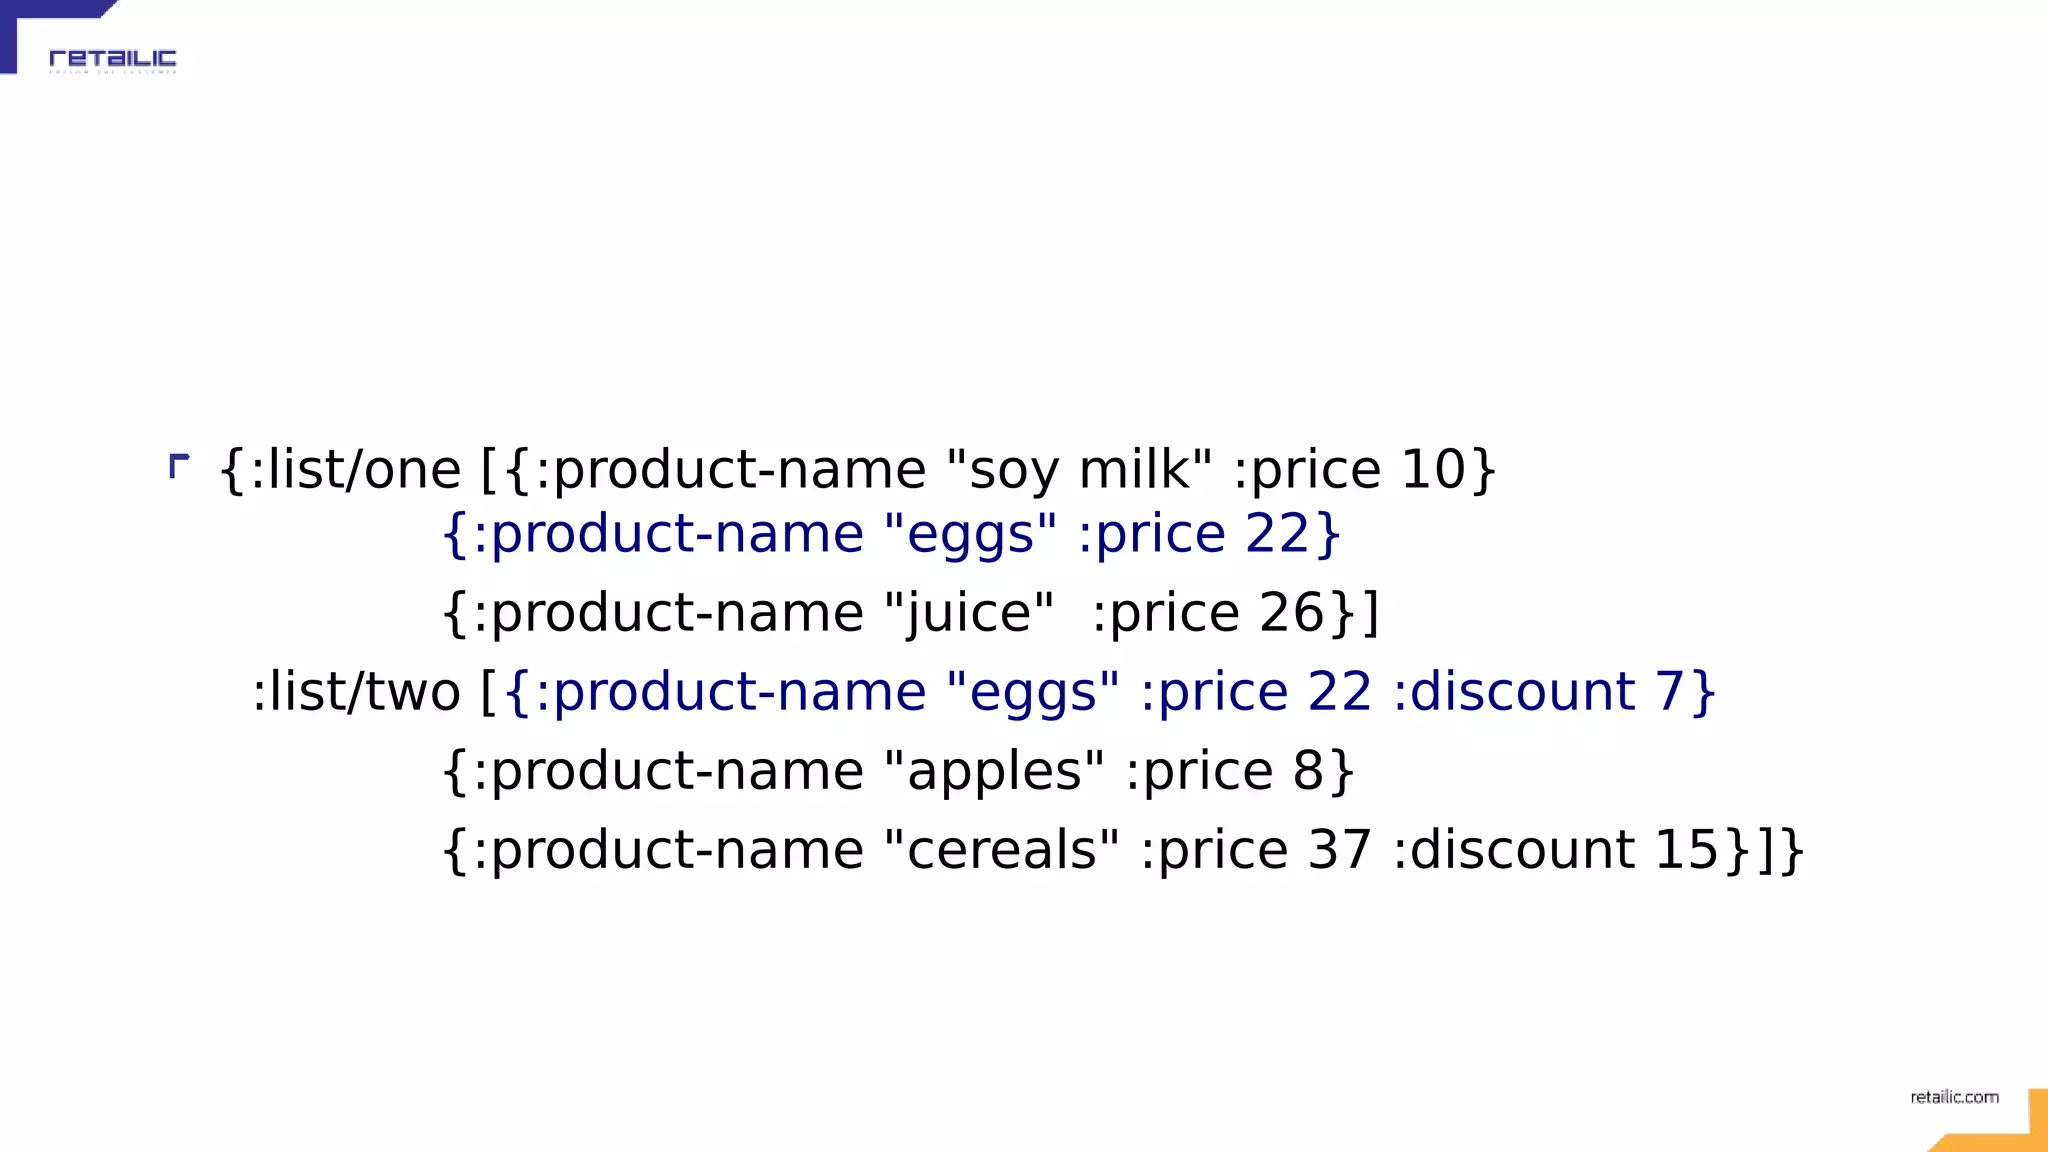Click the blue bullet marker before :list/one
The image size is (2048, 1152).
[x=178, y=466]
